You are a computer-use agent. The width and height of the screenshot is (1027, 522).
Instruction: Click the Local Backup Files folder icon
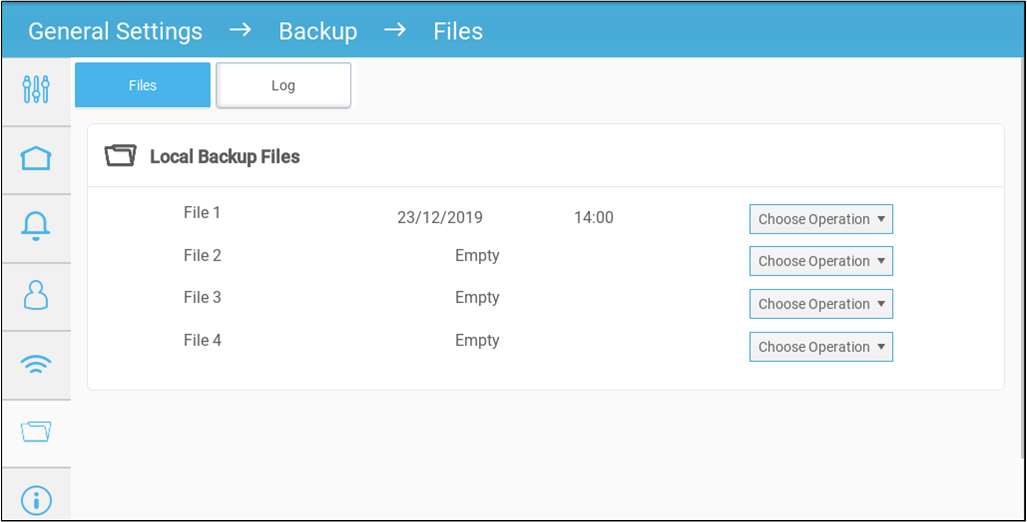point(120,156)
